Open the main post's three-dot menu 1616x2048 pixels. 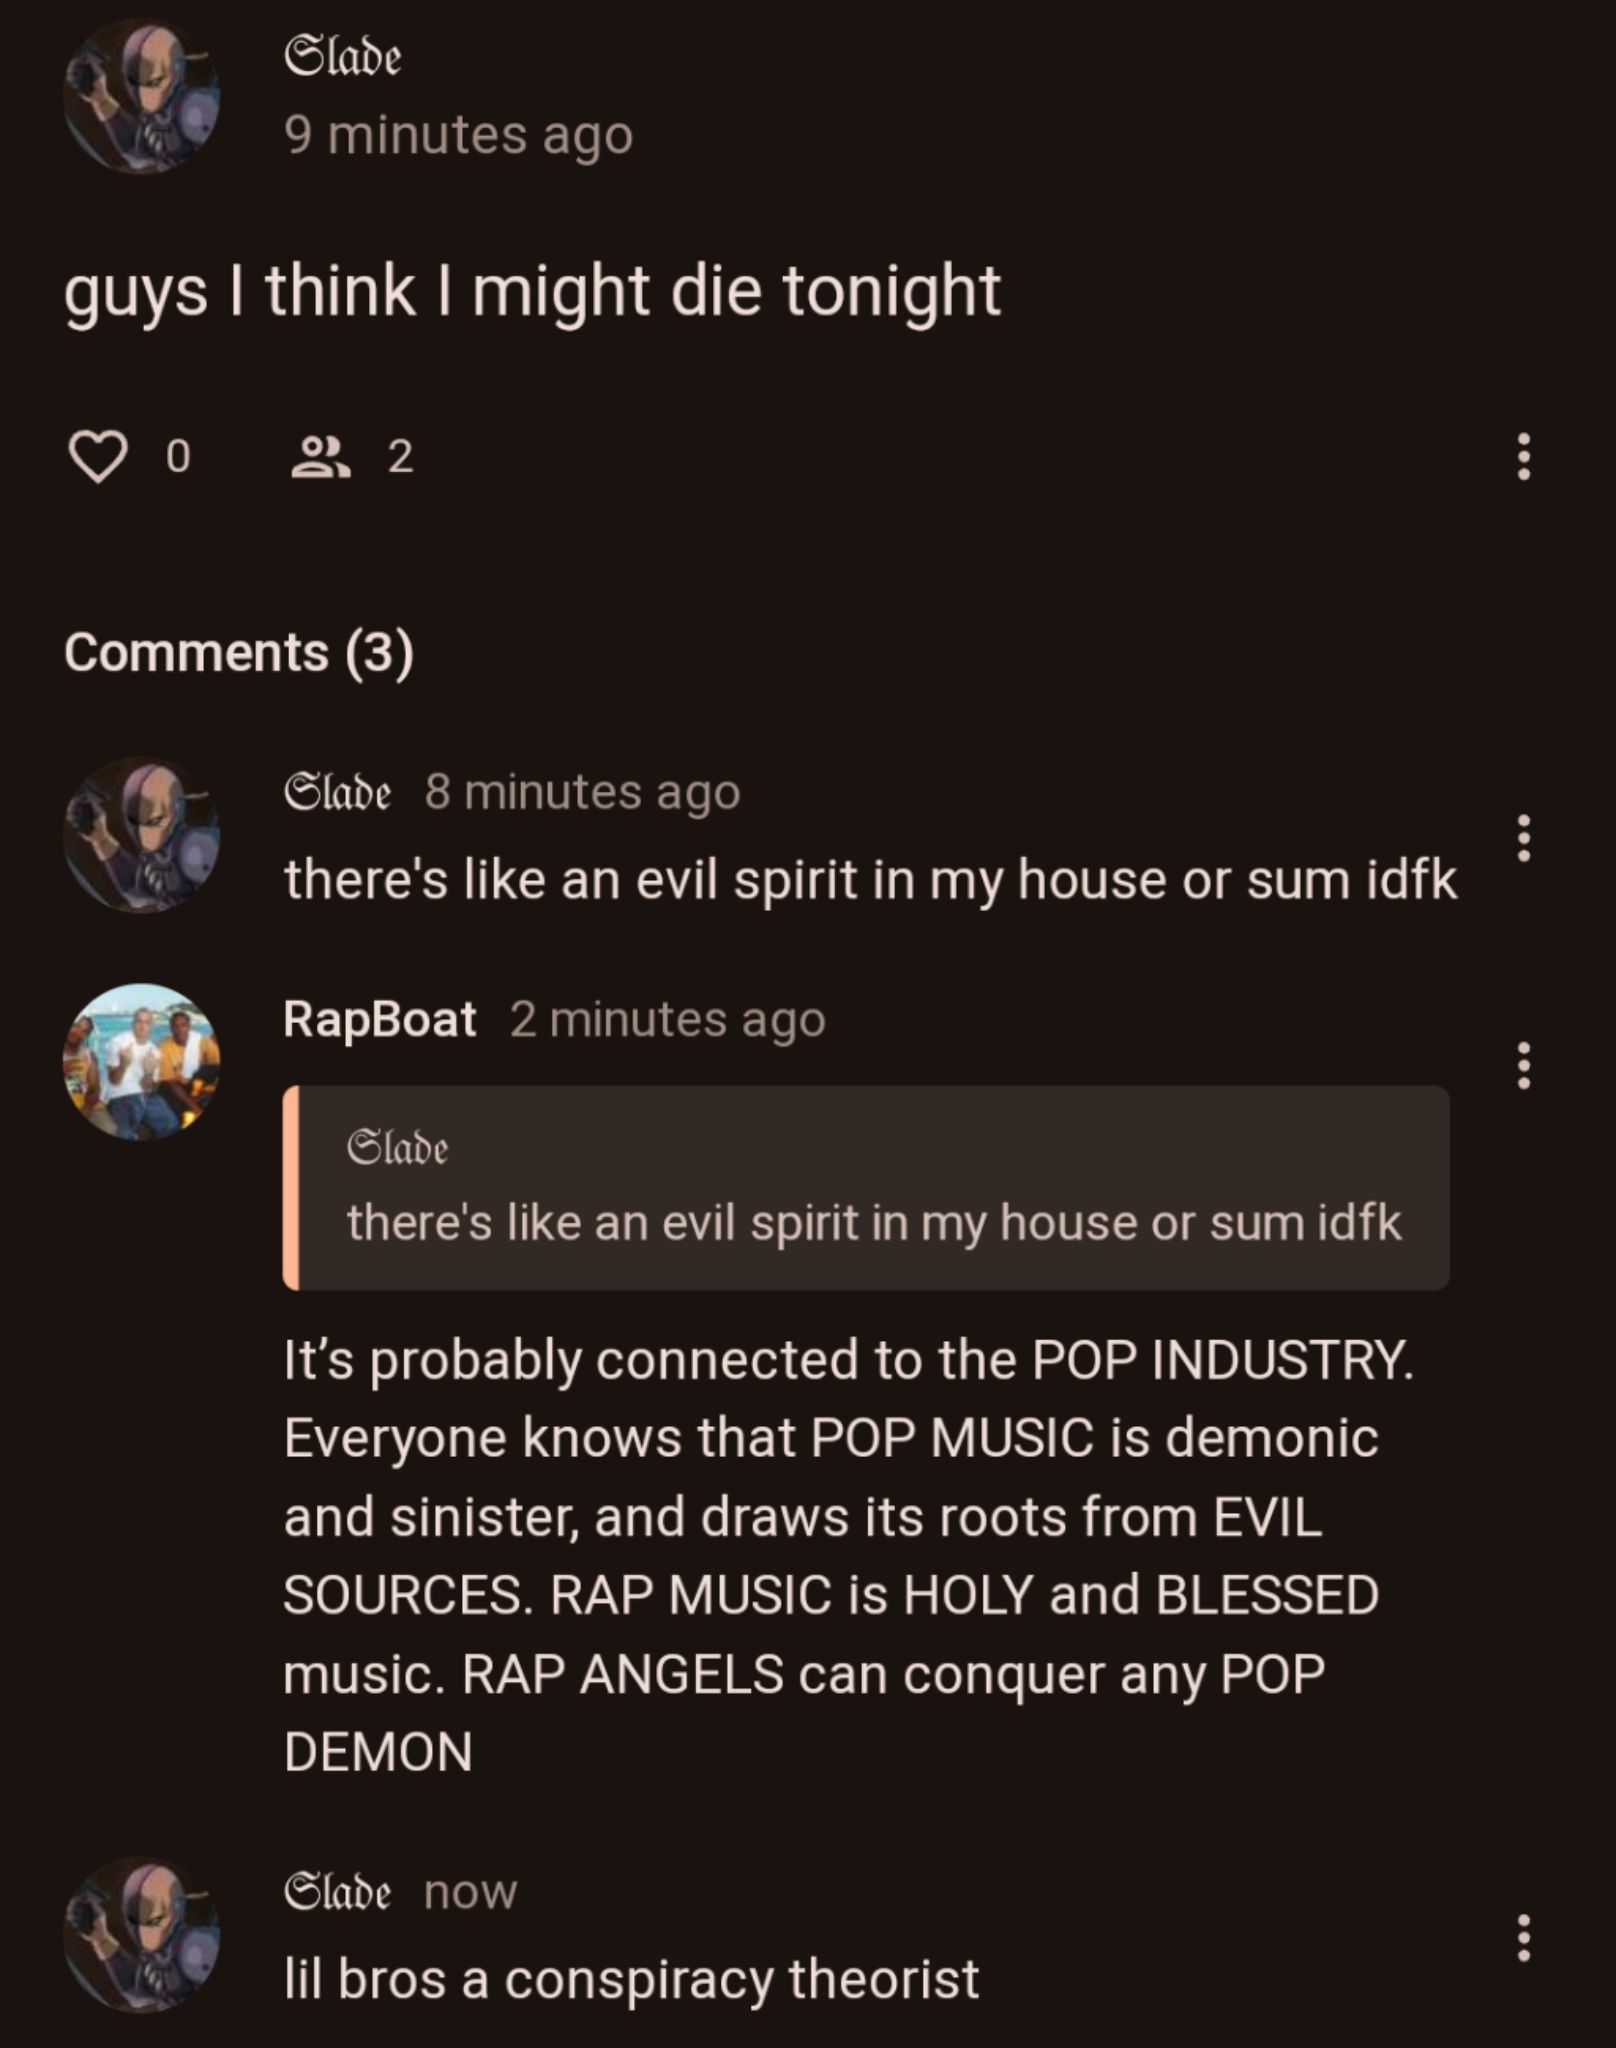pyautogui.click(x=1523, y=457)
